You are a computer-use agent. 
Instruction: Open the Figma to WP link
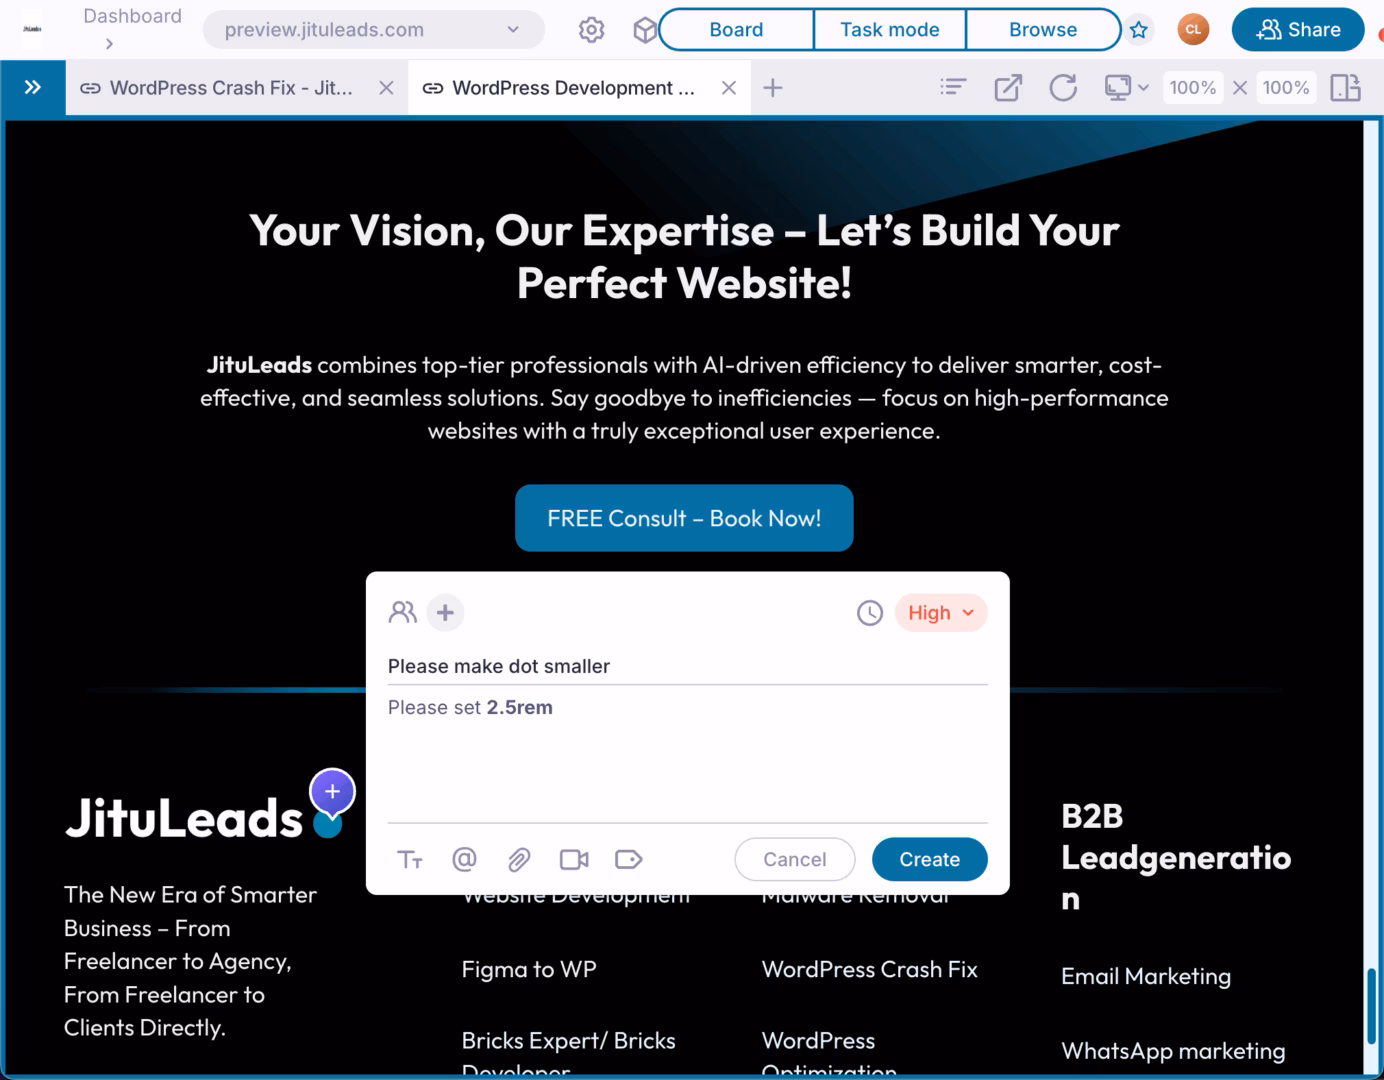coord(529,969)
